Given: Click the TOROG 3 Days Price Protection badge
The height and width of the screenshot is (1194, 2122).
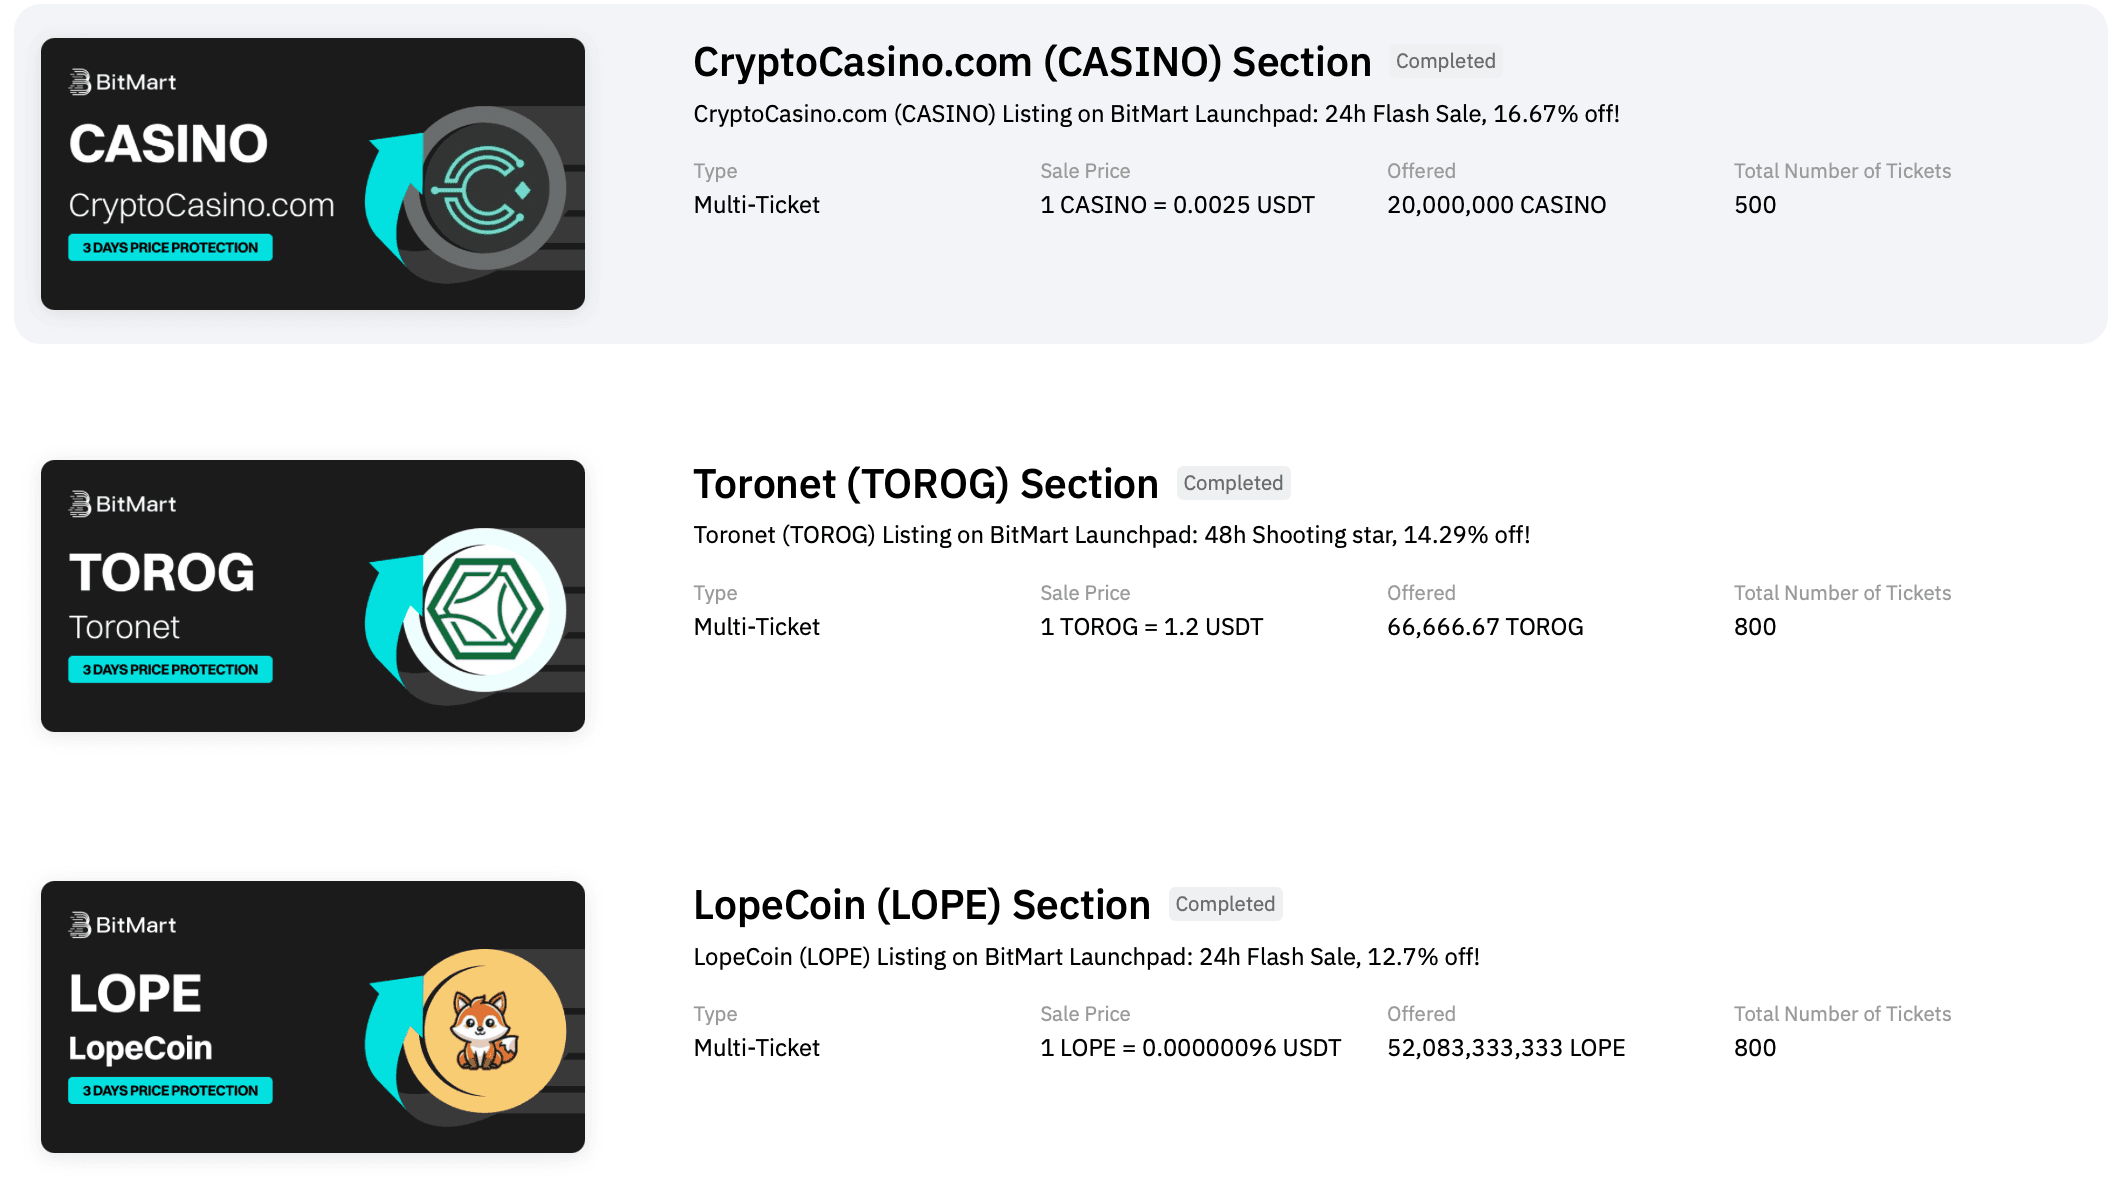Looking at the screenshot, I should (170, 670).
